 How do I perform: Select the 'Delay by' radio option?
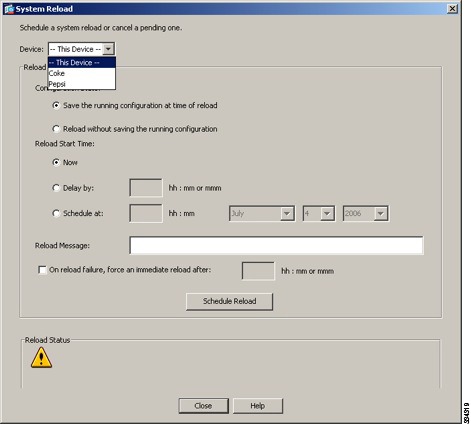[x=56, y=188]
